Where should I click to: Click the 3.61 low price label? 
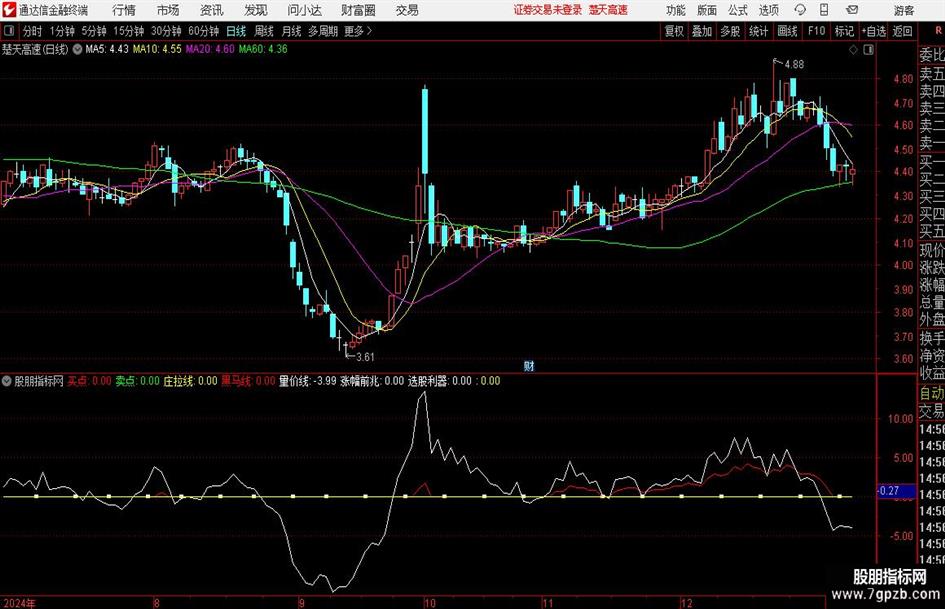[x=365, y=357]
